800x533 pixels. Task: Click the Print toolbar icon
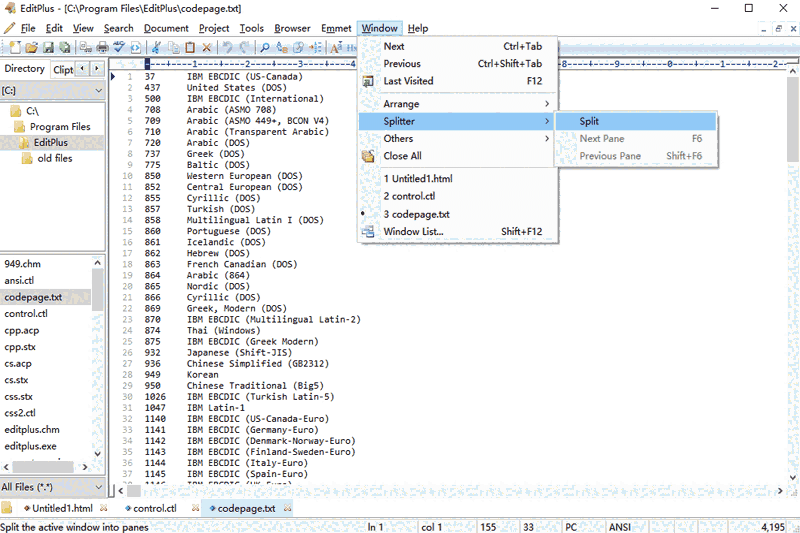103,47
